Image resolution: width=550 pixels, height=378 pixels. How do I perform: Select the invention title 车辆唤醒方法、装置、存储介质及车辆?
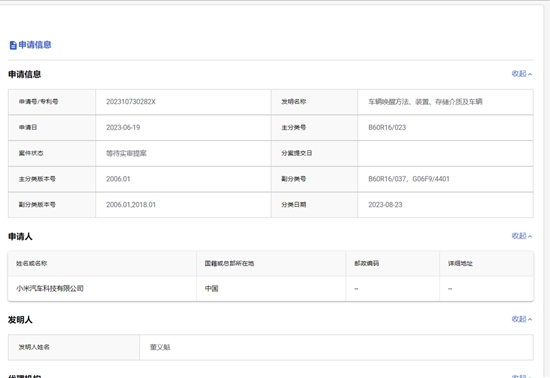point(425,102)
